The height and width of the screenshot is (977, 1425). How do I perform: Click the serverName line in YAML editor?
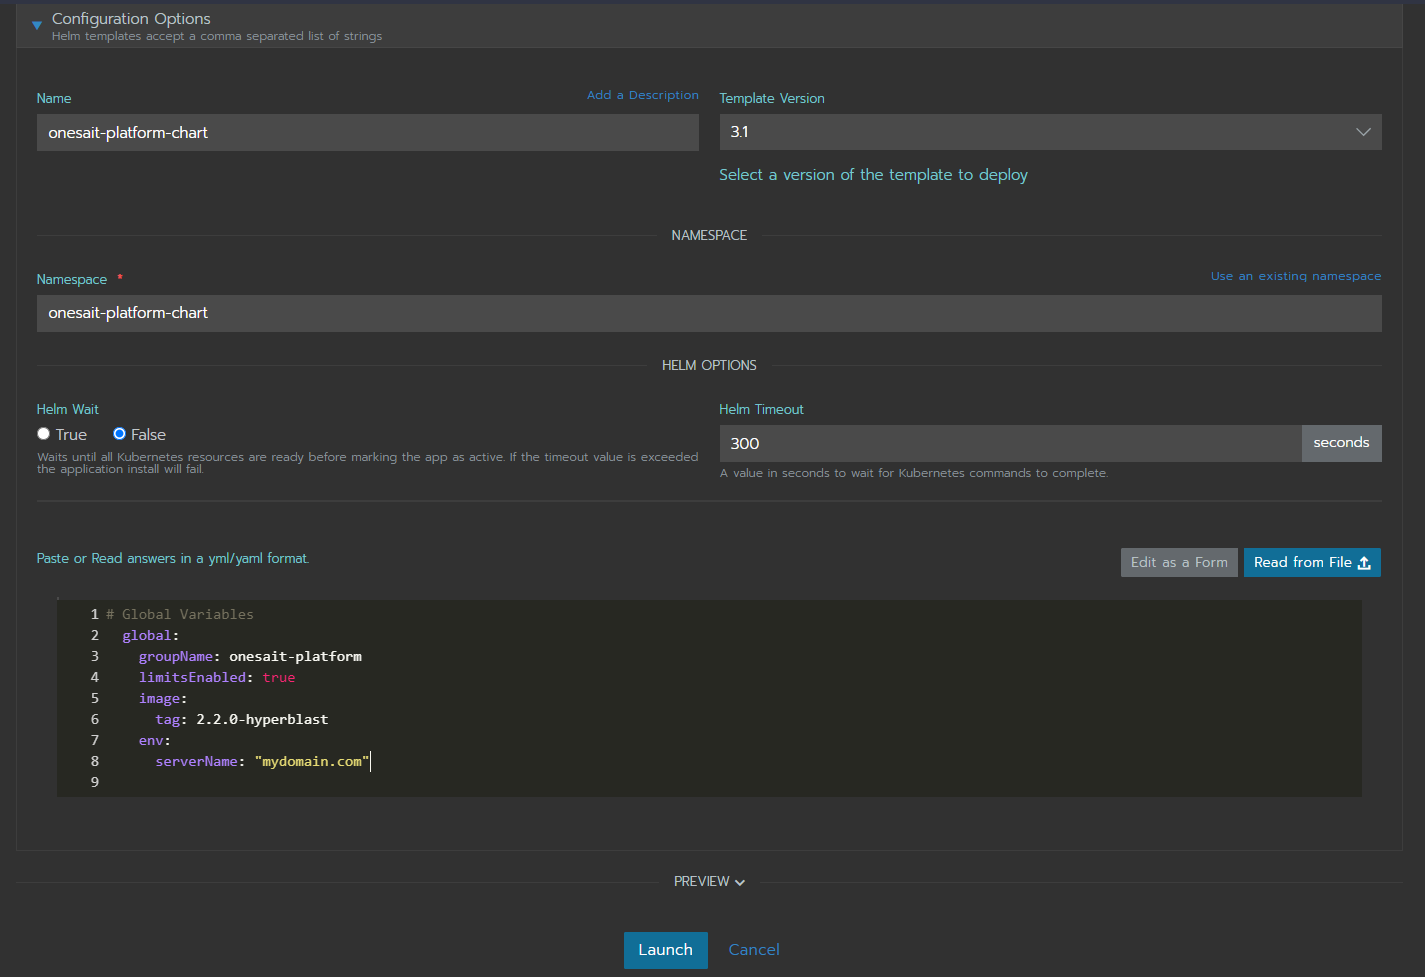(262, 762)
